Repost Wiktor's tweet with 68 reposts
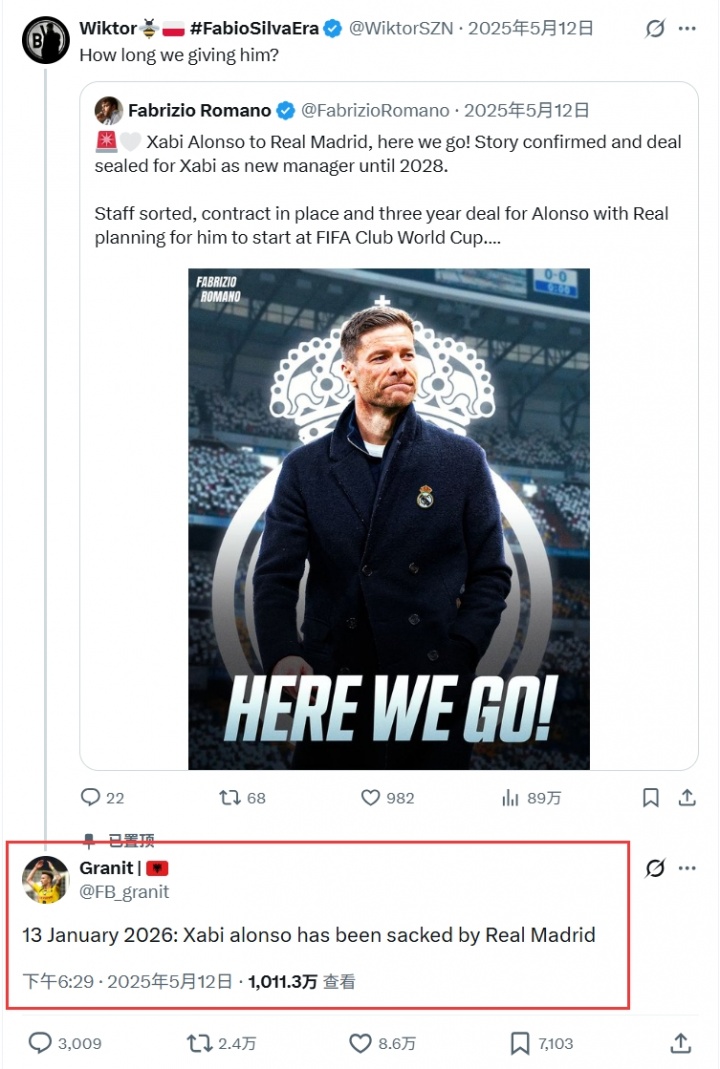Image resolution: width=720 pixels, height=1069 pixels. (x=229, y=797)
